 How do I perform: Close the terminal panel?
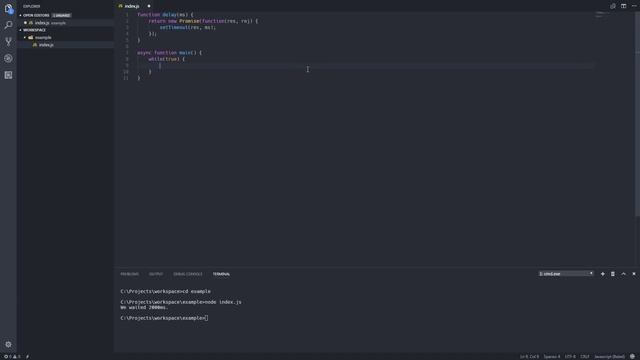pyautogui.click(x=634, y=274)
